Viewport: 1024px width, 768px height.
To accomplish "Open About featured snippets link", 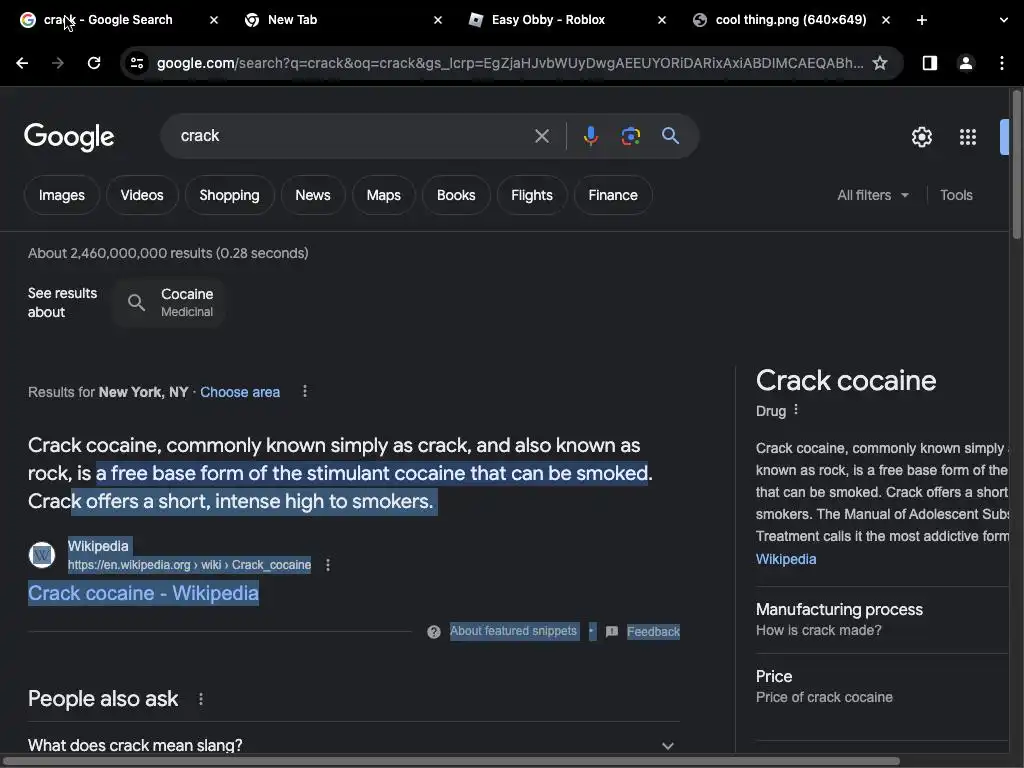I will 513,631.
